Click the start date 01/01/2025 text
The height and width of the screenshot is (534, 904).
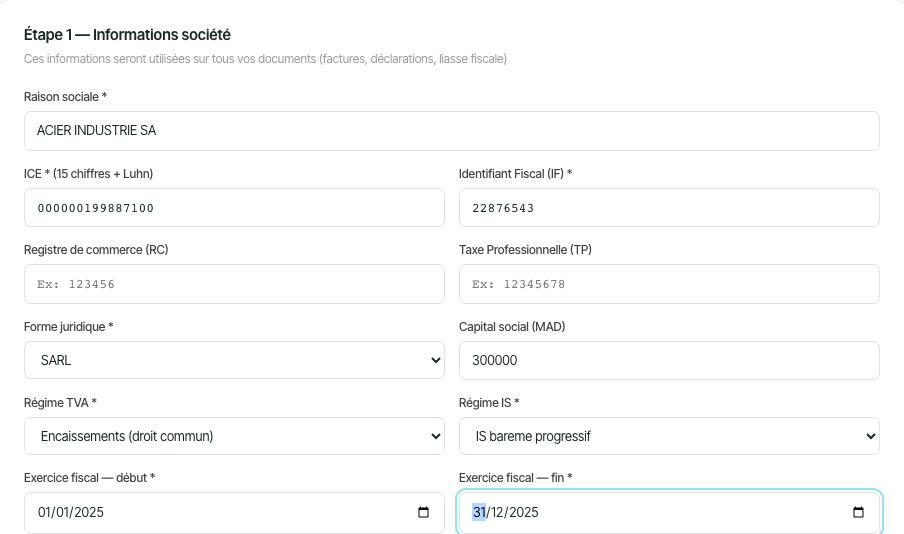(70, 512)
